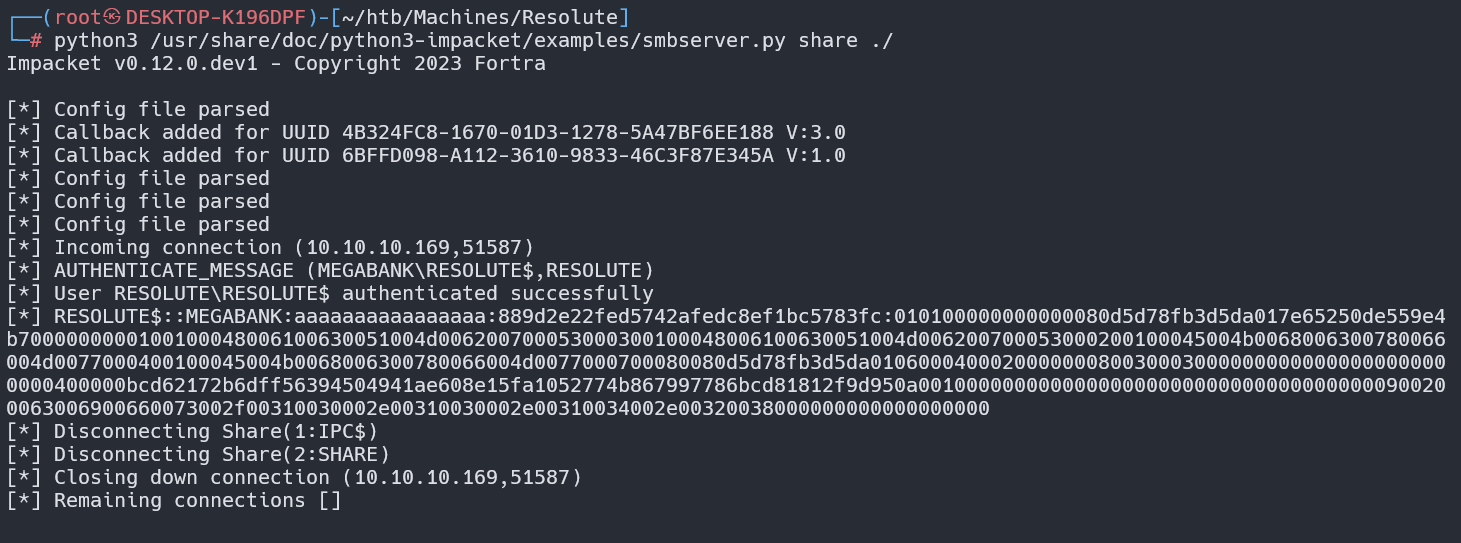The width and height of the screenshot is (1461, 543).
Task: Click the Closing down connection line
Action: pyautogui.click(x=294, y=478)
